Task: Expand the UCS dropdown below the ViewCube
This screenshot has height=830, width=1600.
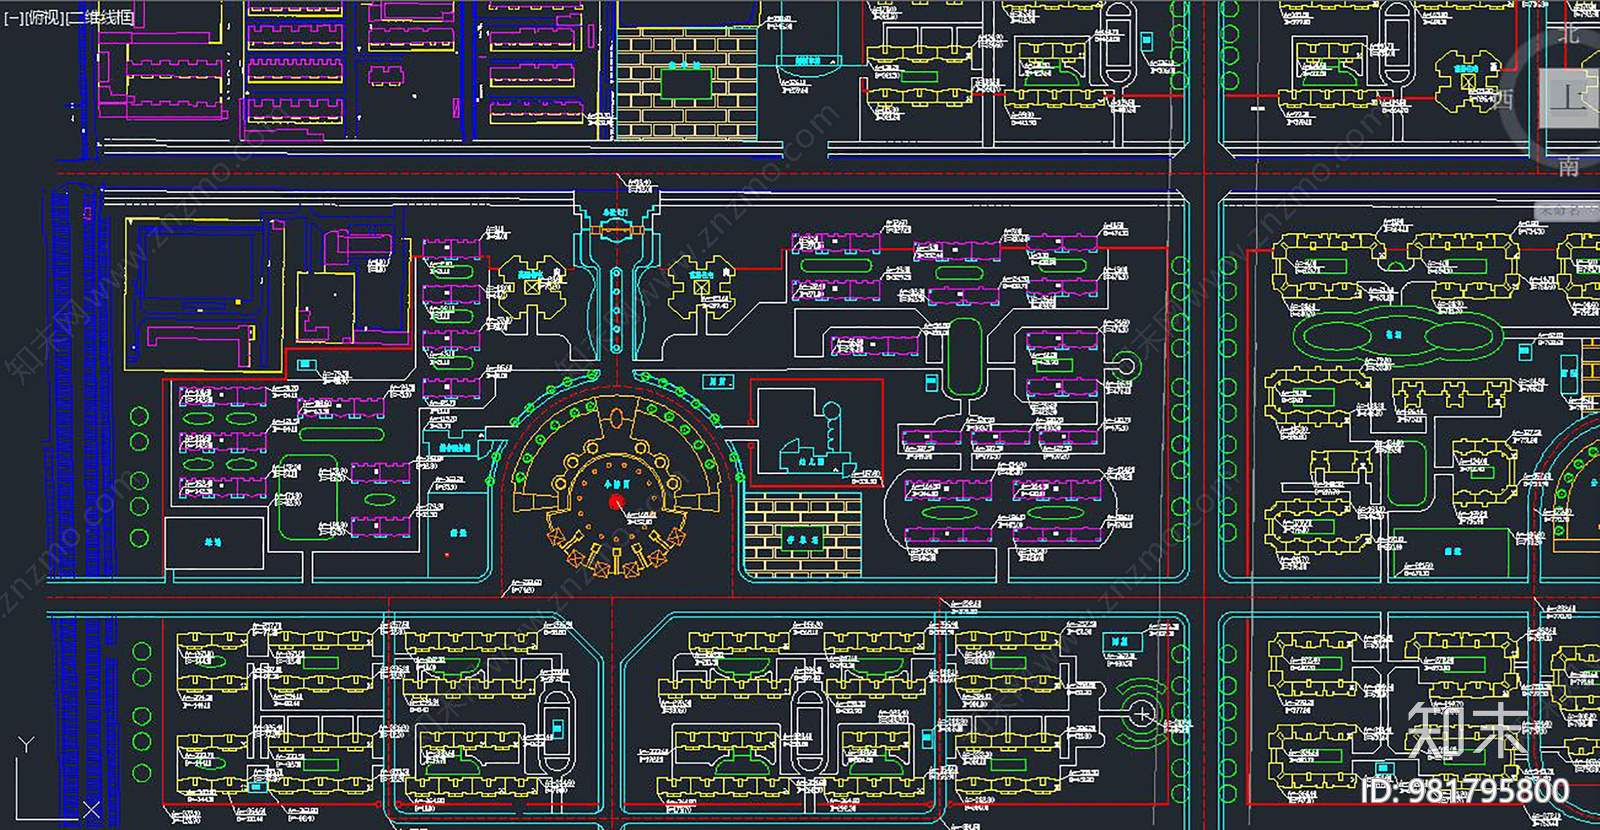Action: point(1568,211)
